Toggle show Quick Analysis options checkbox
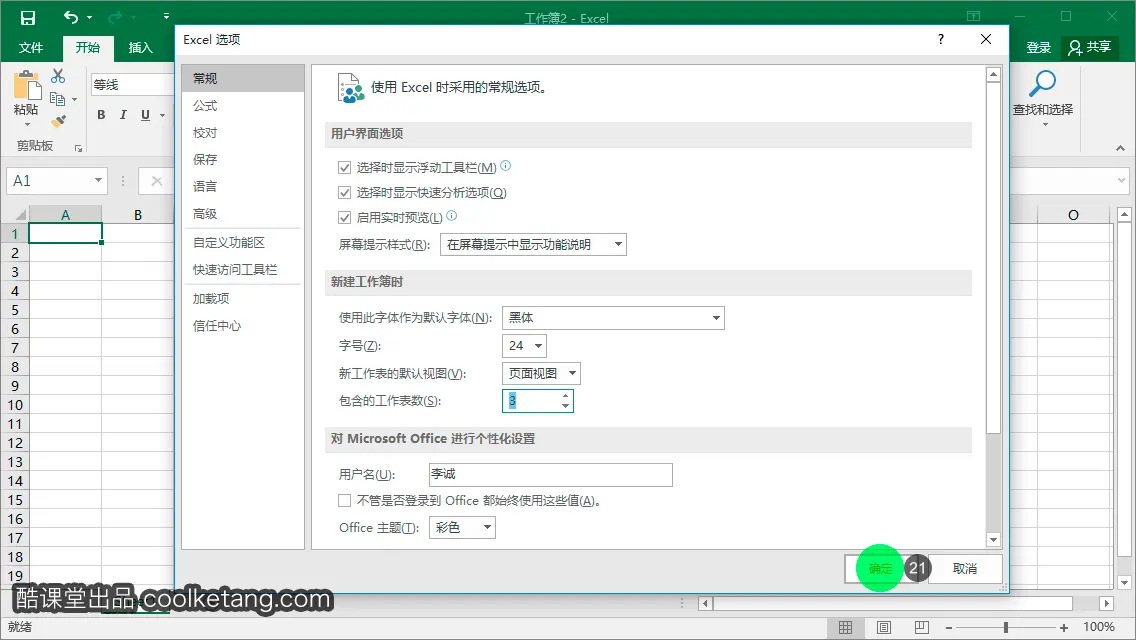This screenshot has width=1136, height=640. pyautogui.click(x=345, y=193)
